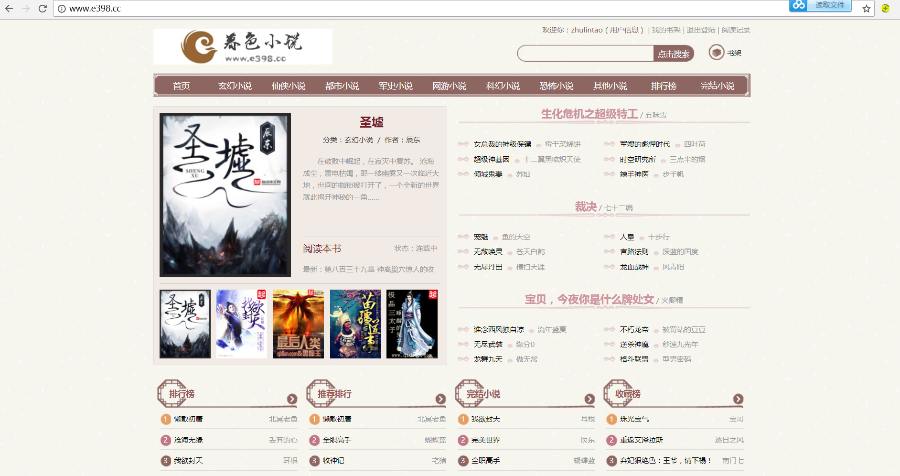The image size is (900, 476).
Task: Open 用户信息 link at top right
Action: coord(626,30)
